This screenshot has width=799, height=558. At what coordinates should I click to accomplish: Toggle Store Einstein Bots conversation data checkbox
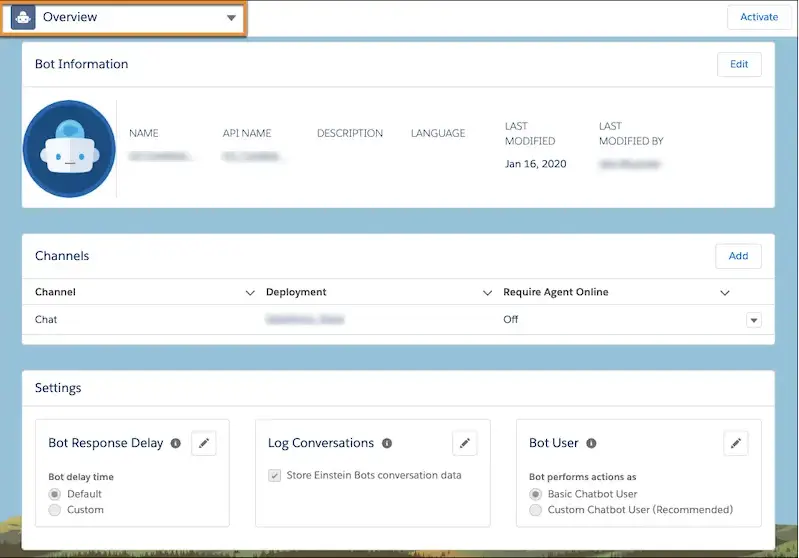pos(275,476)
